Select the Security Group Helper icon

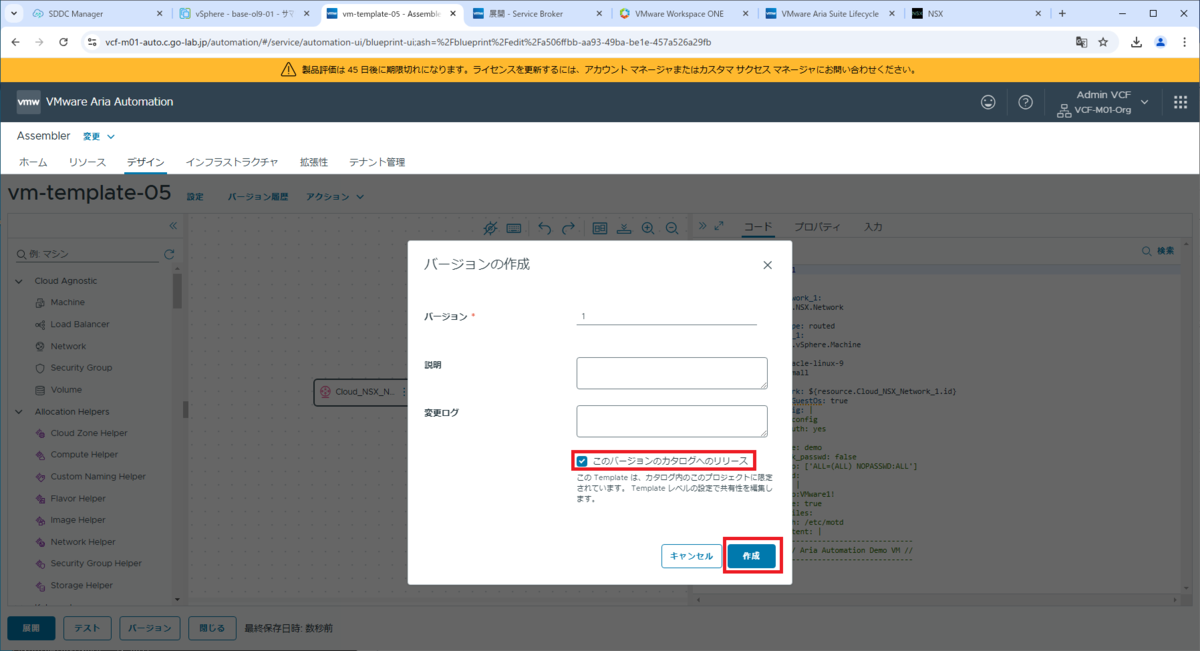41,563
